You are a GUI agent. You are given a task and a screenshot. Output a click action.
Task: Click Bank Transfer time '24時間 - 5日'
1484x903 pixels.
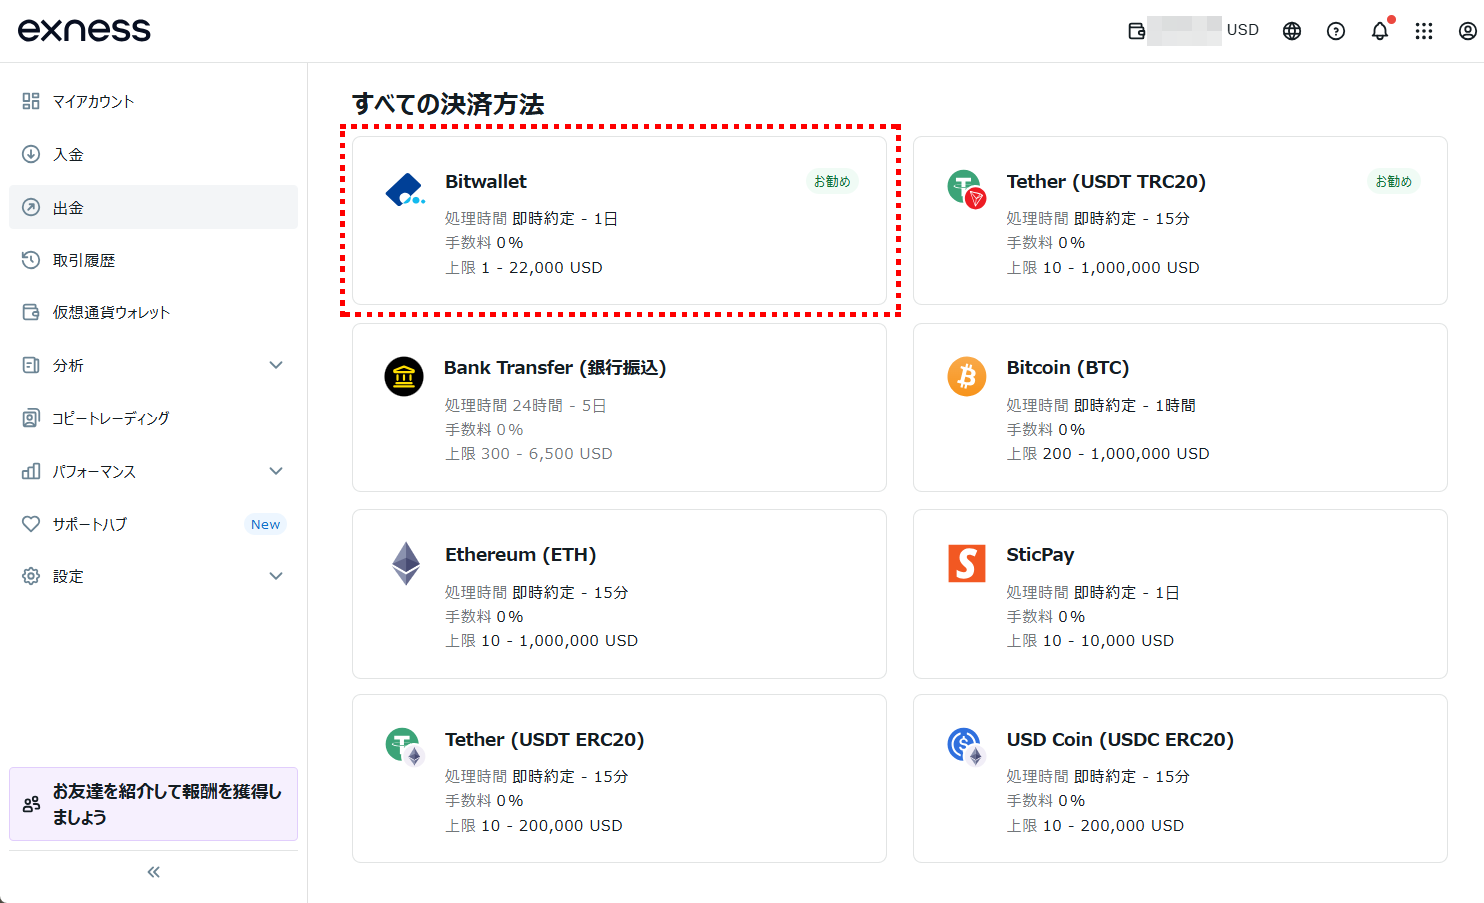[560, 406]
